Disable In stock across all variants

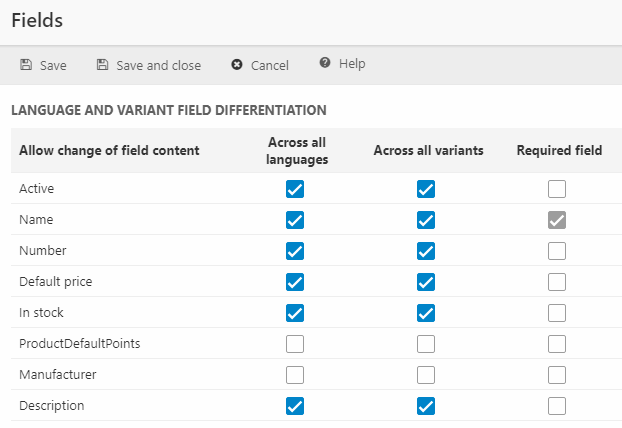(426, 313)
